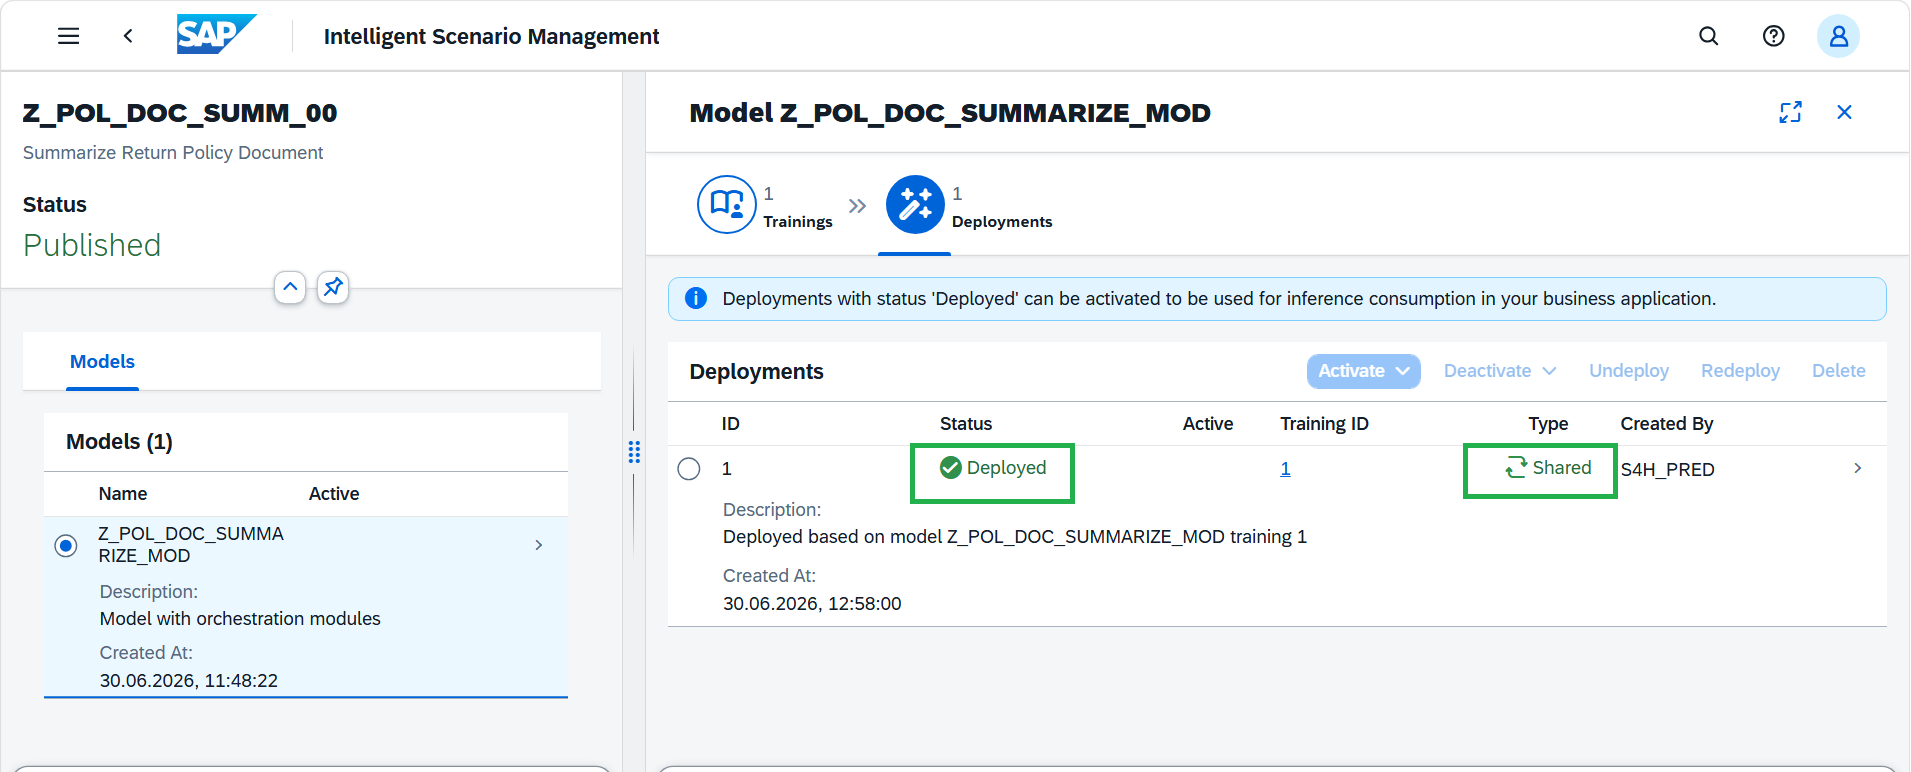Click the Type column header
Viewport: 1911px width, 772px height.
tap(1548, 424)
